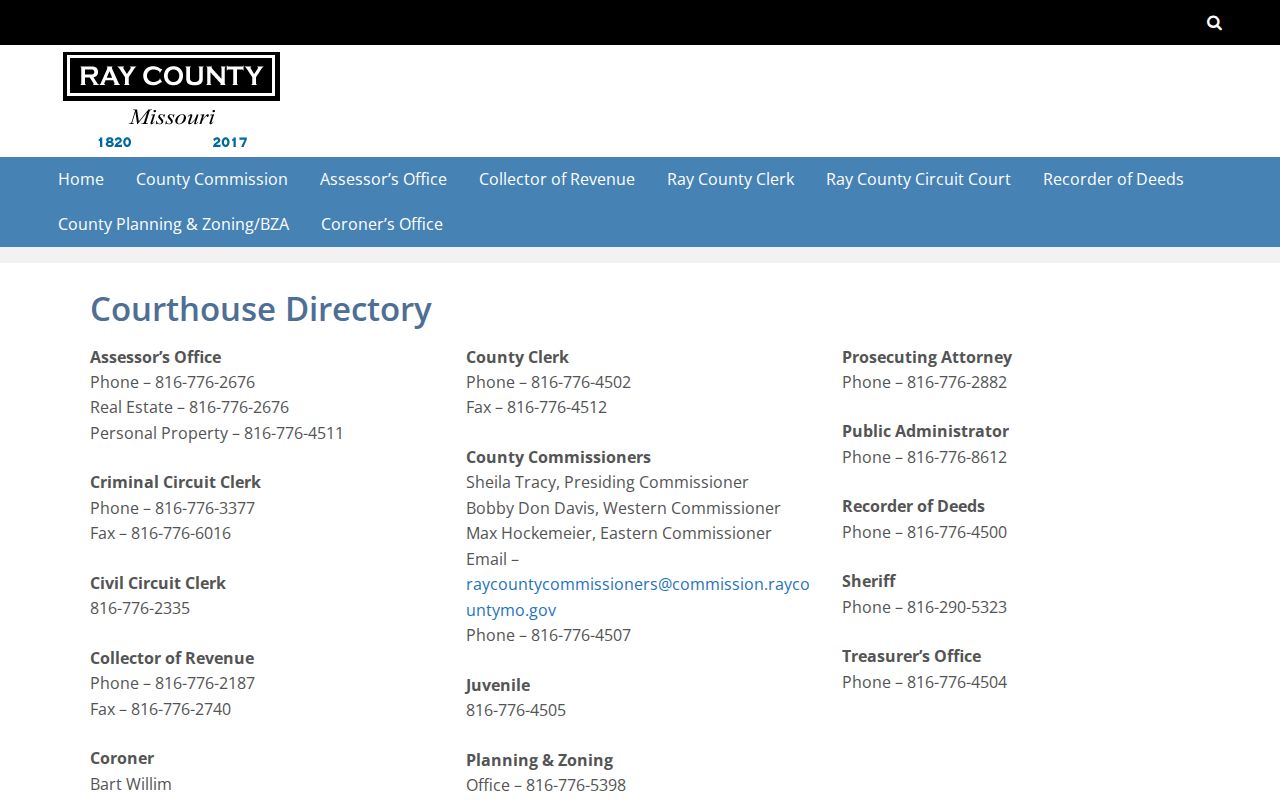Click Fax – 816-776-2740 line

pyautogui.click(x=161, y=709)
